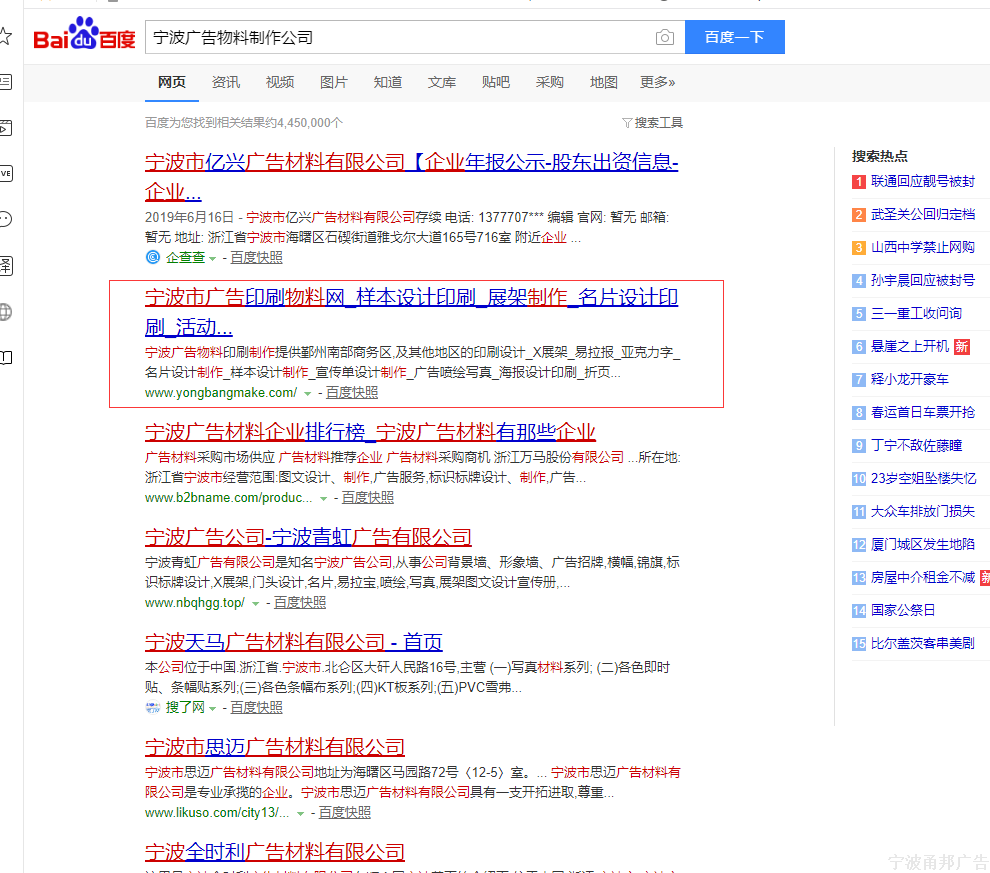Open the hot topic 孙宇晨回应被封号
This screenshot has width=990, height=873.
[x=923, y=280]
